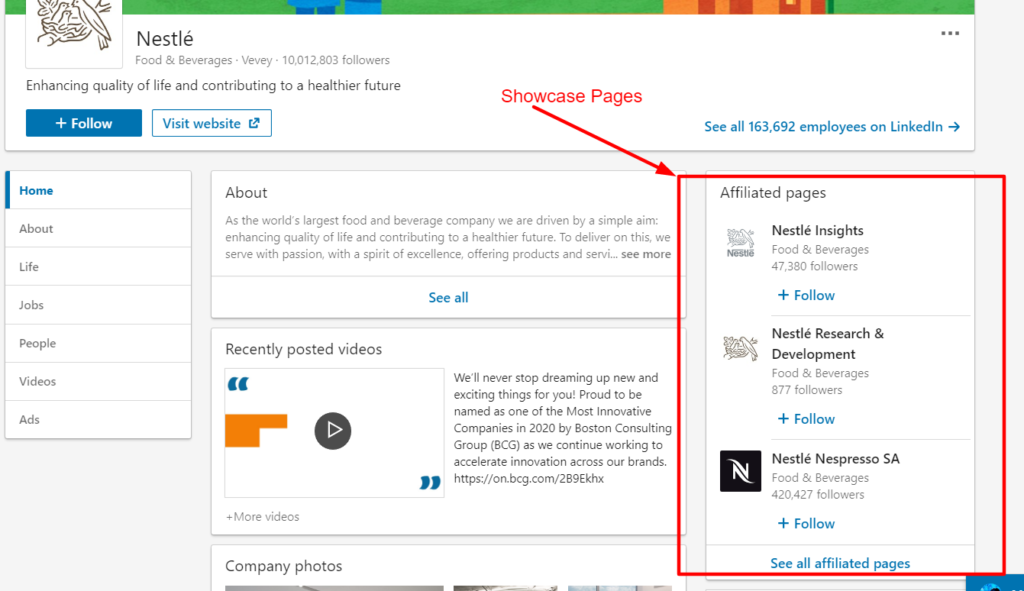Click the Affiliated pages heading

[773, 193]
